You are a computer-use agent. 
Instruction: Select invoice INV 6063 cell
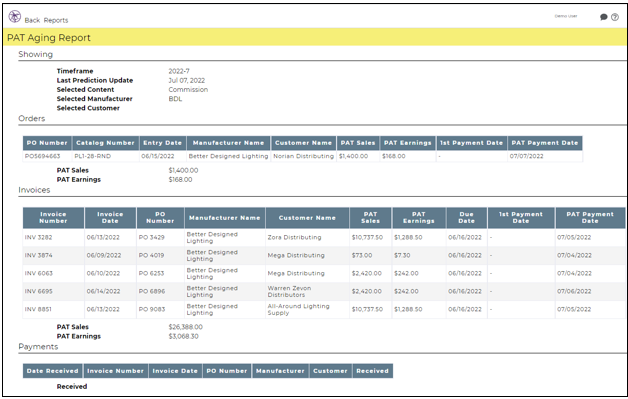click(53, 273)
